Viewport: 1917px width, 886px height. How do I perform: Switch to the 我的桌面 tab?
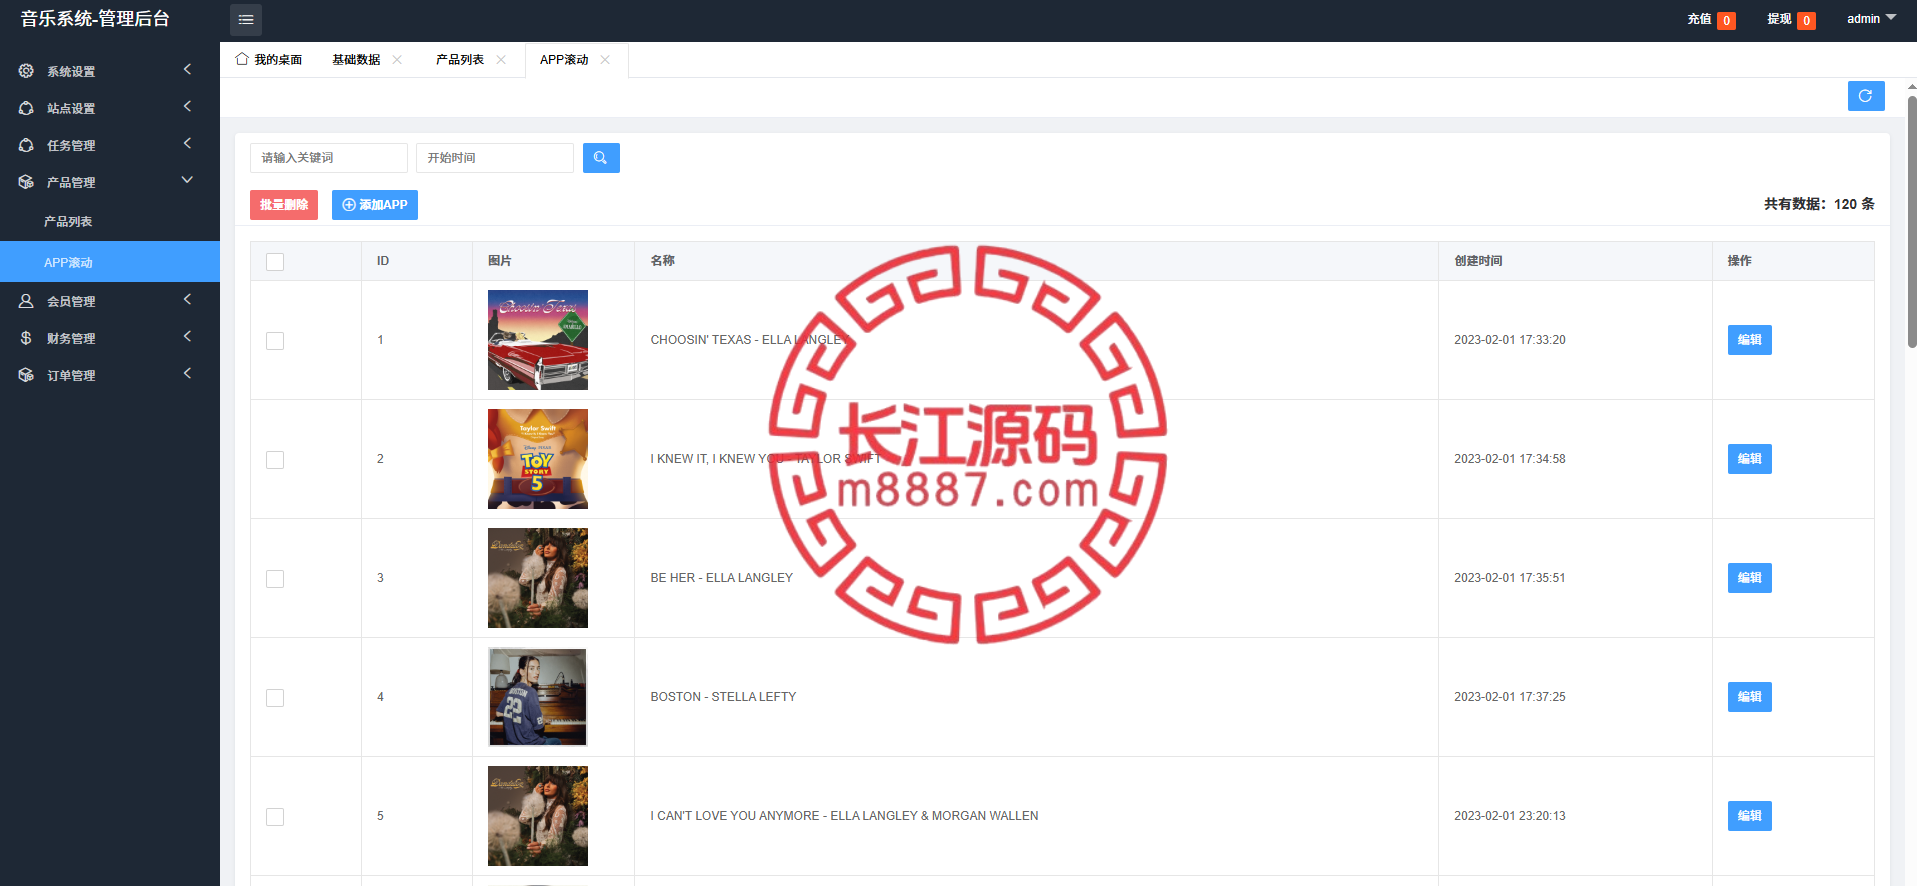tap(269, 60)
